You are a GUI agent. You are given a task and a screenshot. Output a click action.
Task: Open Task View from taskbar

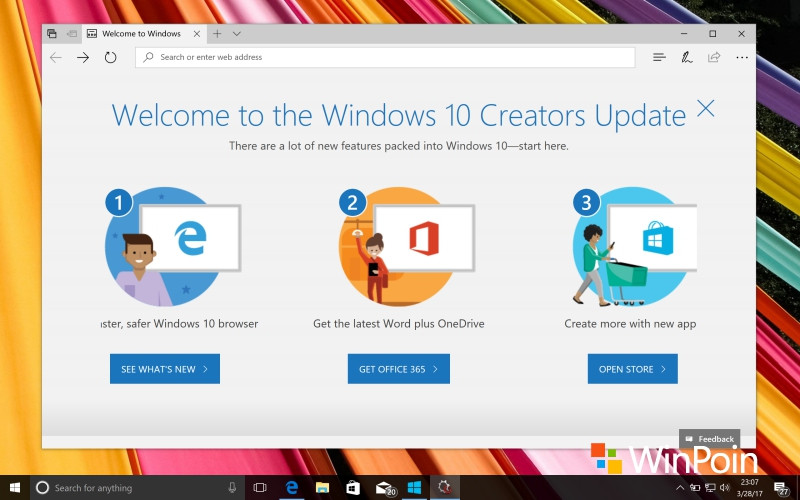260,488
